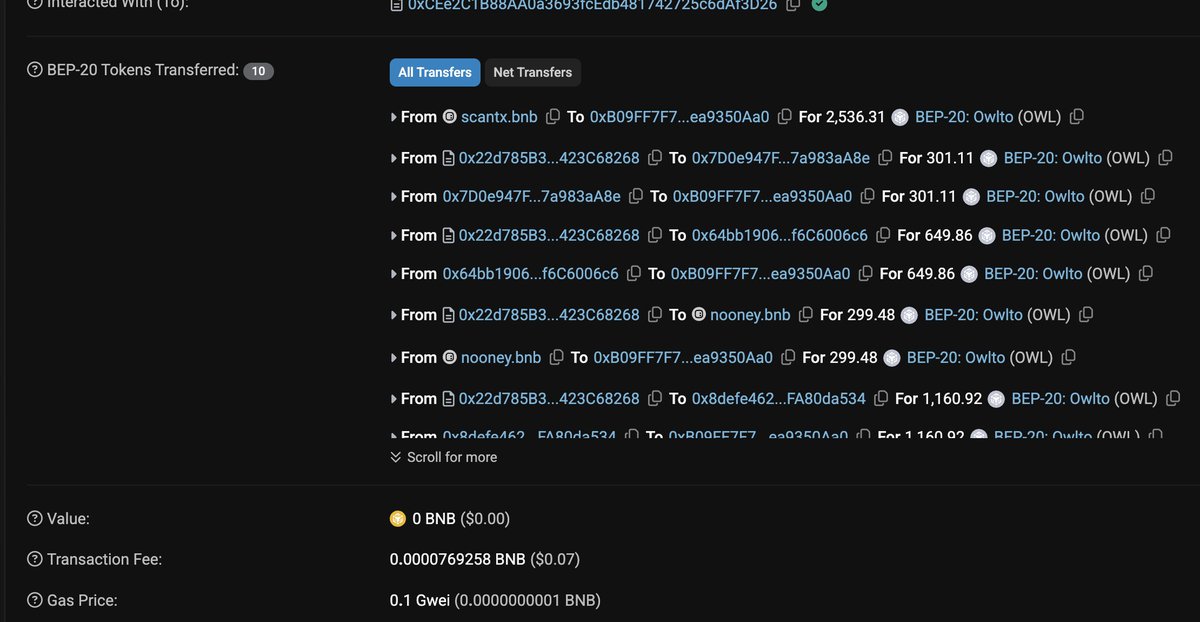Copy 0x22d785B3 address in row to 0x8defe462
Screen dimensions: 1200x622
pyautogui.click(x=655, y=399)
